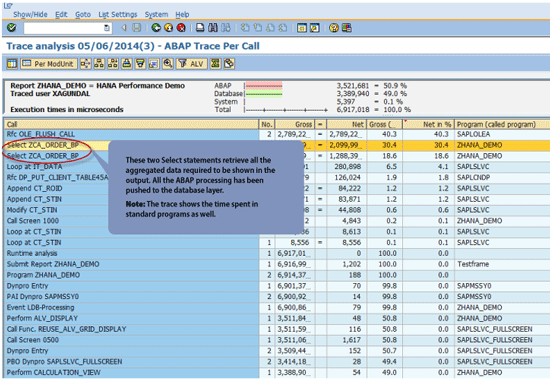Click the yellow Exit arrow icon
This screenshot has width=550, height=380.
click(169, 28)
